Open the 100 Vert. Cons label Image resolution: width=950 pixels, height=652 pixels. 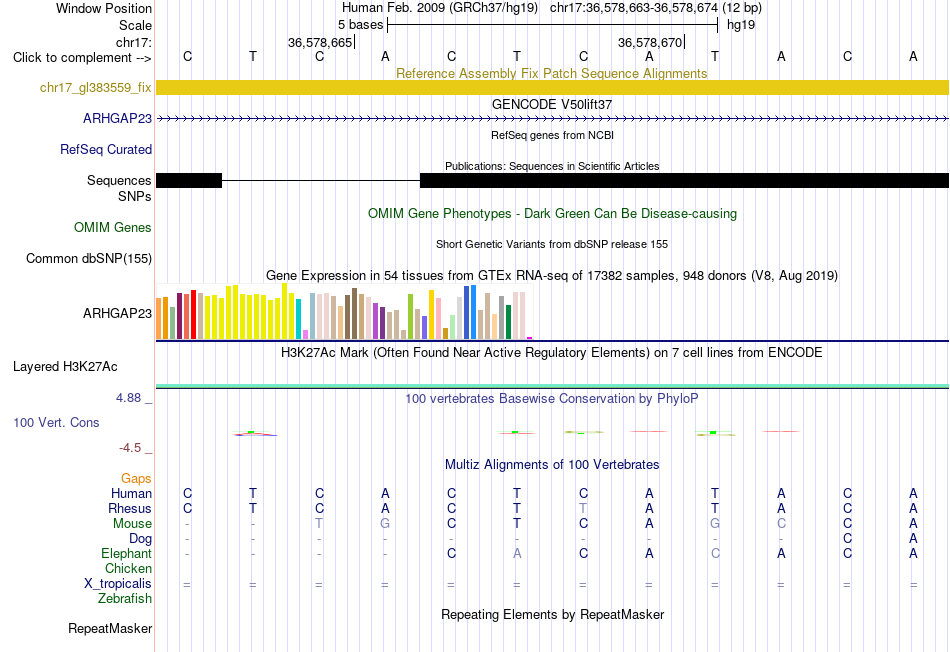(56, 422)
